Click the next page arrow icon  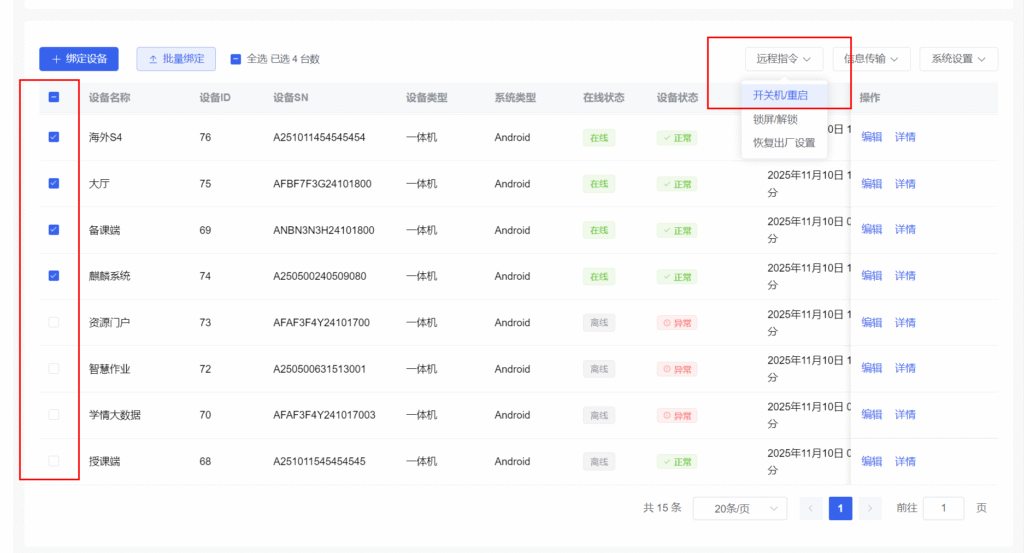coord(870,508)
